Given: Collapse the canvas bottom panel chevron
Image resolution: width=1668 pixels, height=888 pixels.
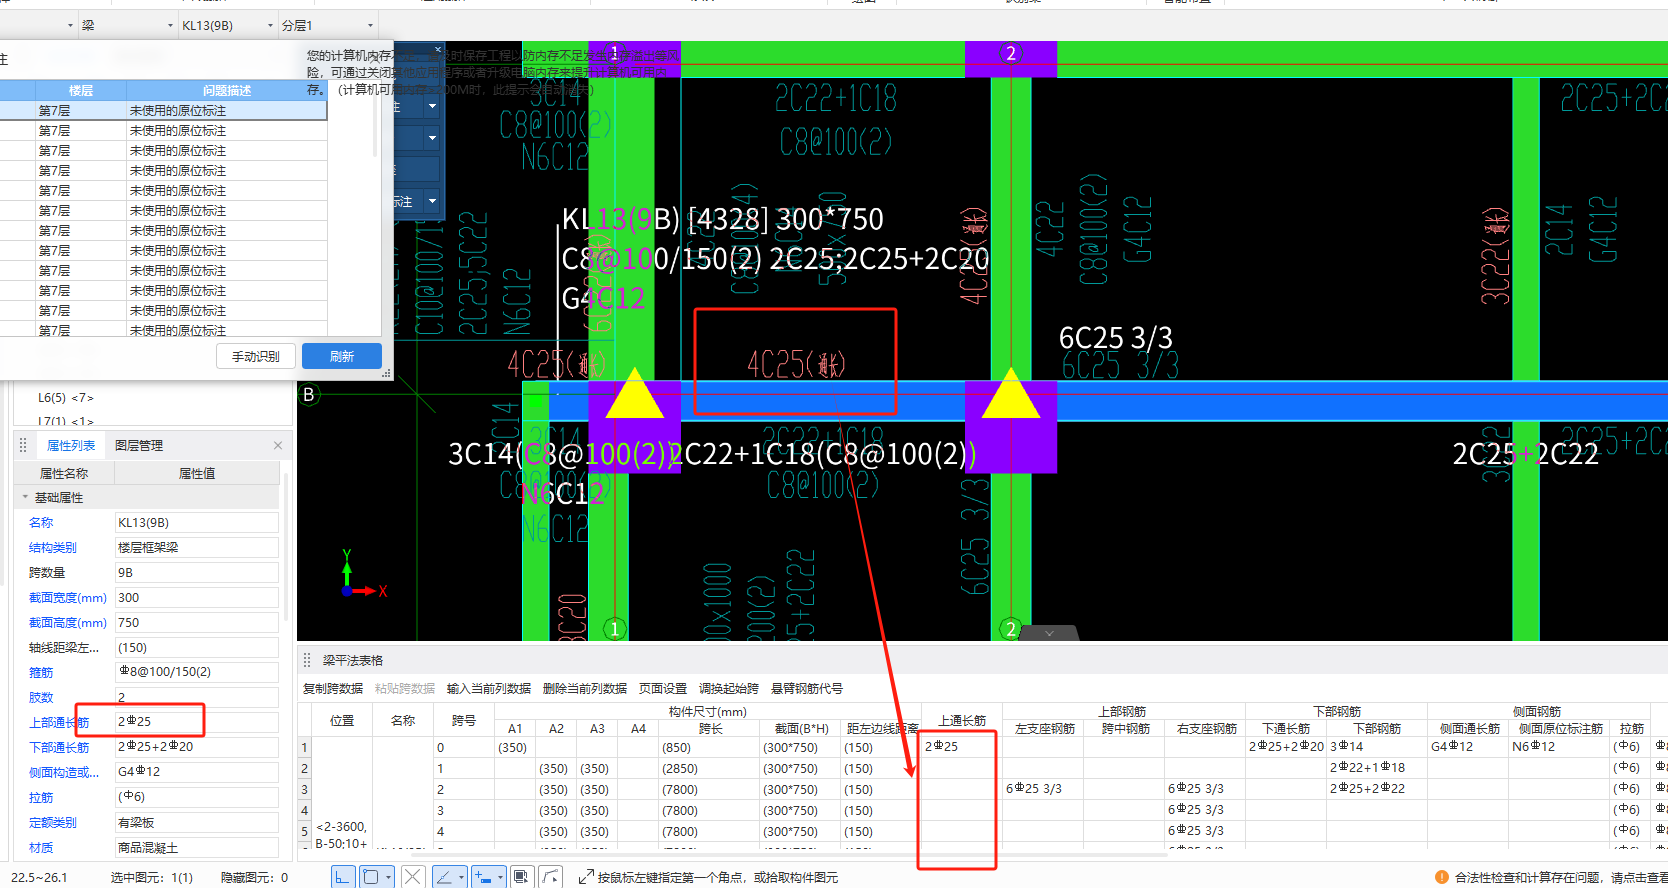Looking at the screenshot, I should click(x=1049, y=633).
